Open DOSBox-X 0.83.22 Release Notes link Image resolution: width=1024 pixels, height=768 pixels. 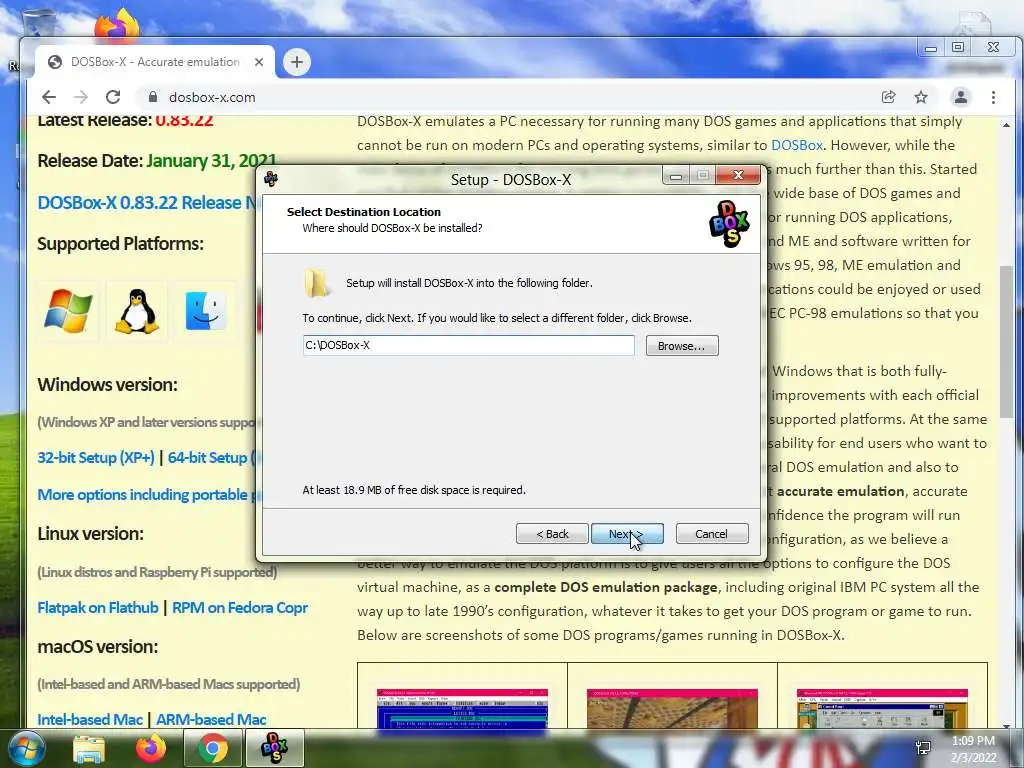[x=147, y=202]
